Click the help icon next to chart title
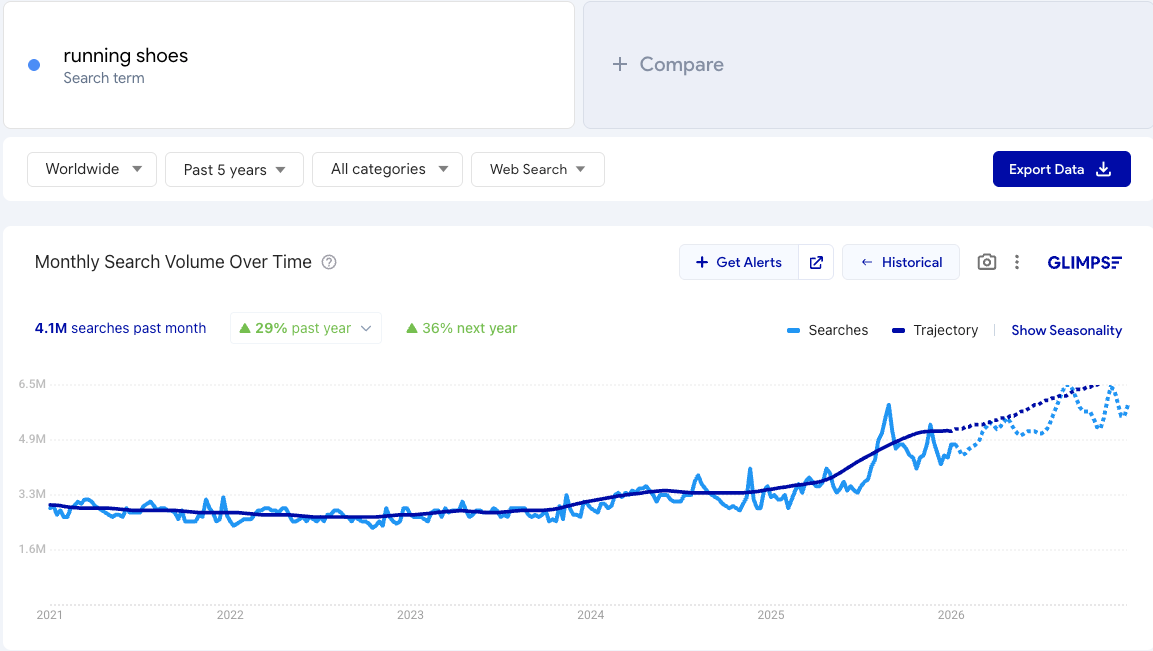Viewport: 1153px width, 651px height. 329,262
